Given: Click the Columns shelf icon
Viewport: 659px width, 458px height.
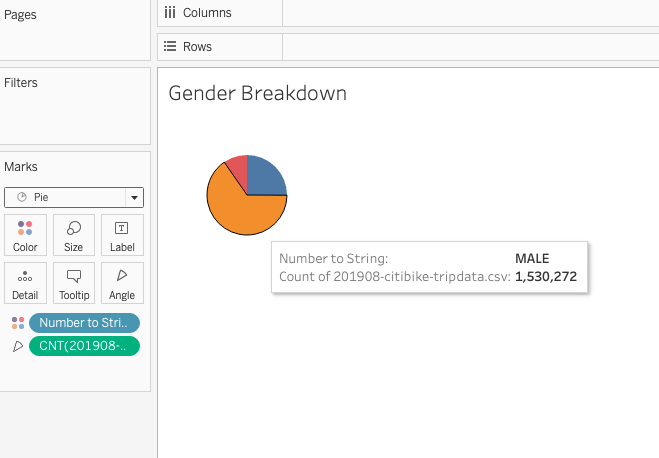Looking at the screenshot, I should pyautogui.click(x=170, y=13).
